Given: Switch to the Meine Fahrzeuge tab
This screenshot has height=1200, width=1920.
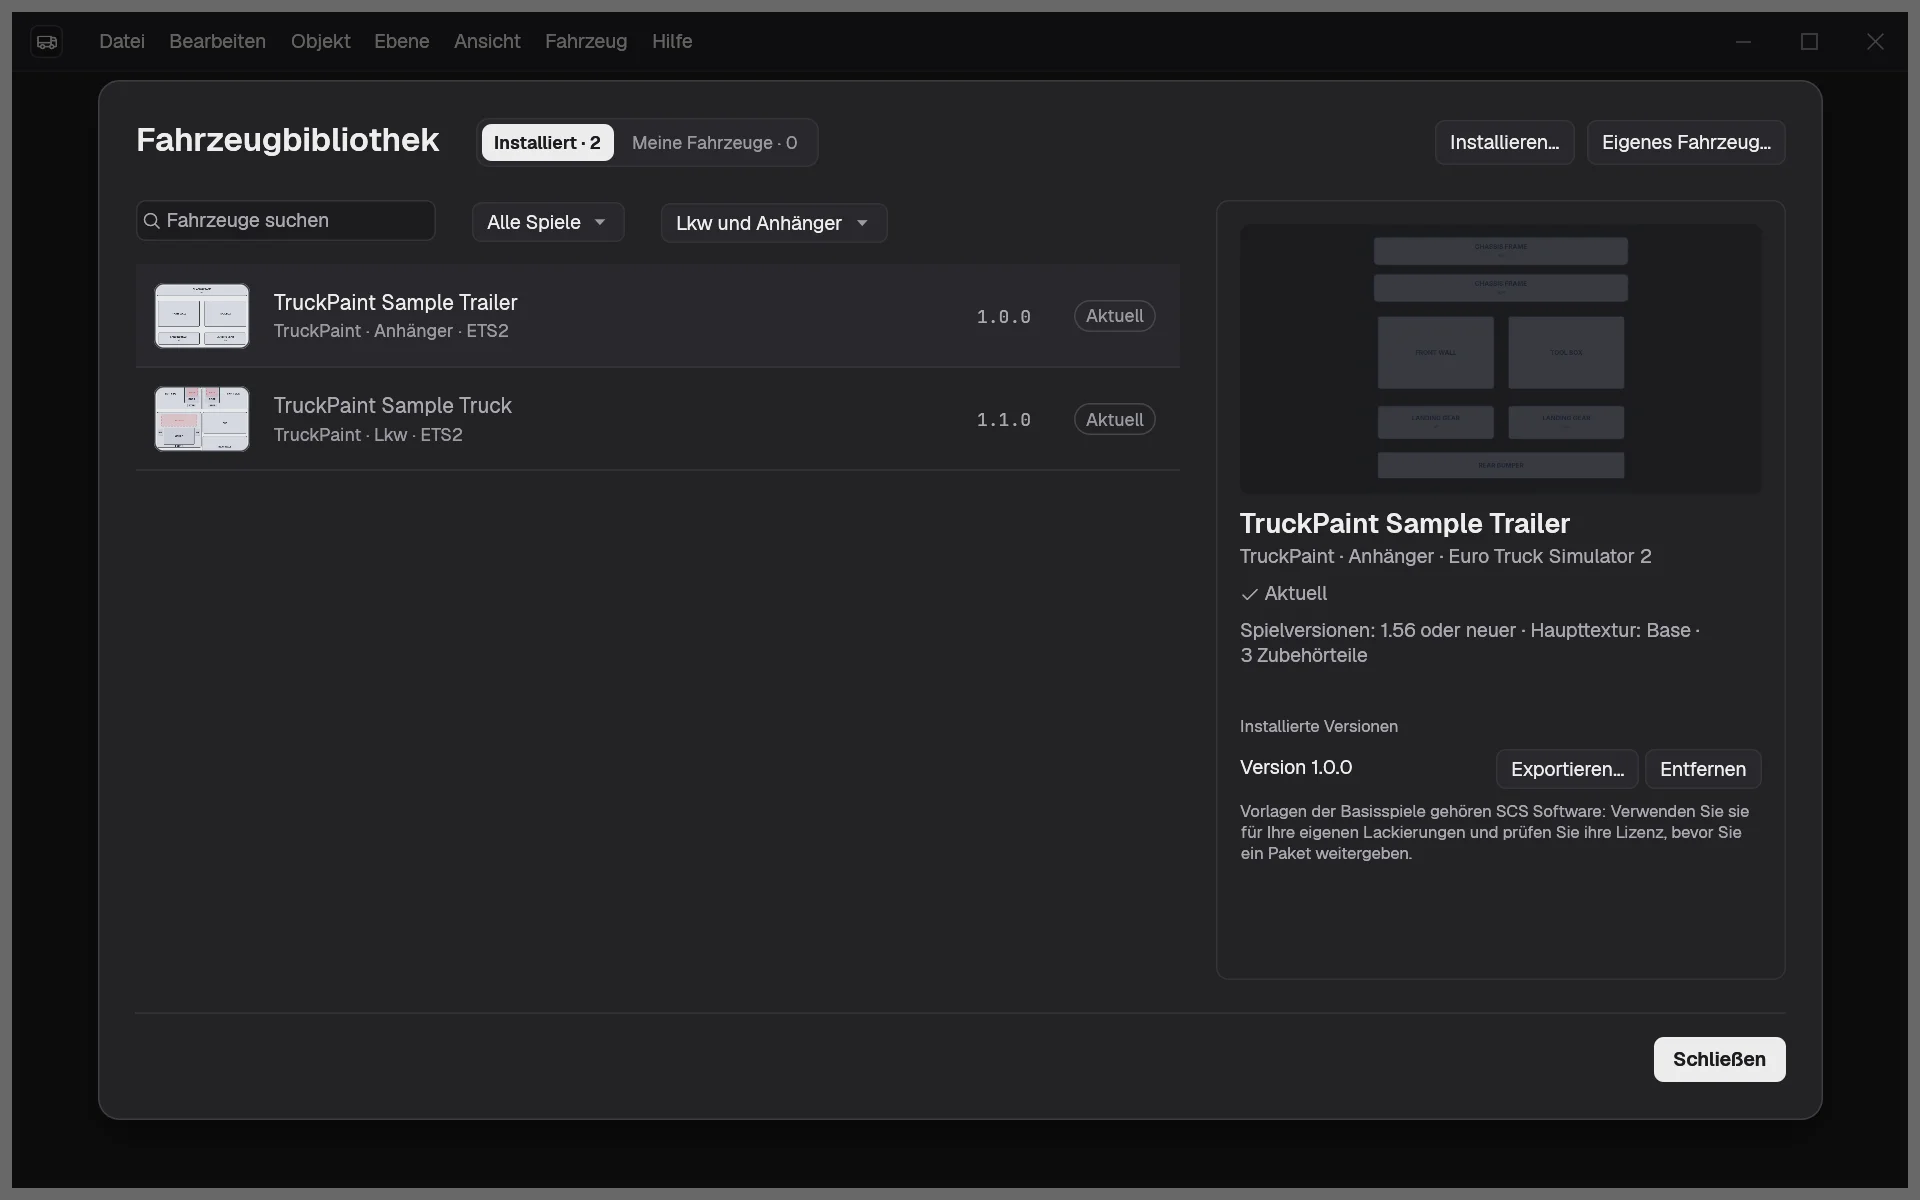Looking at the screenshot, I should (714, 143).
